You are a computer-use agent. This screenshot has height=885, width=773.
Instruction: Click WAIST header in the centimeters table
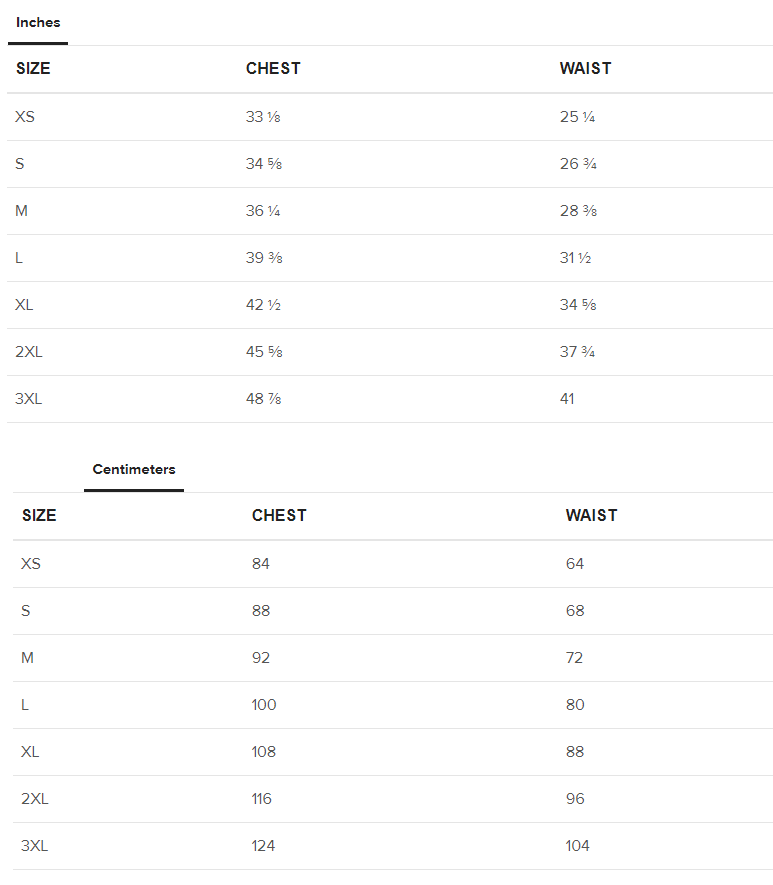click(591, 516)
